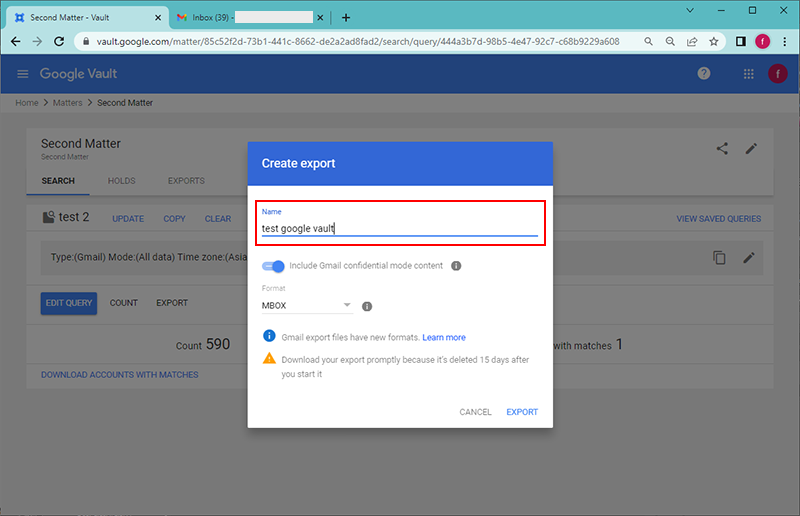
Task: Click DOWNLOAD ACCOUNTS WITH MATCHES
Action: tap(120, 375)
